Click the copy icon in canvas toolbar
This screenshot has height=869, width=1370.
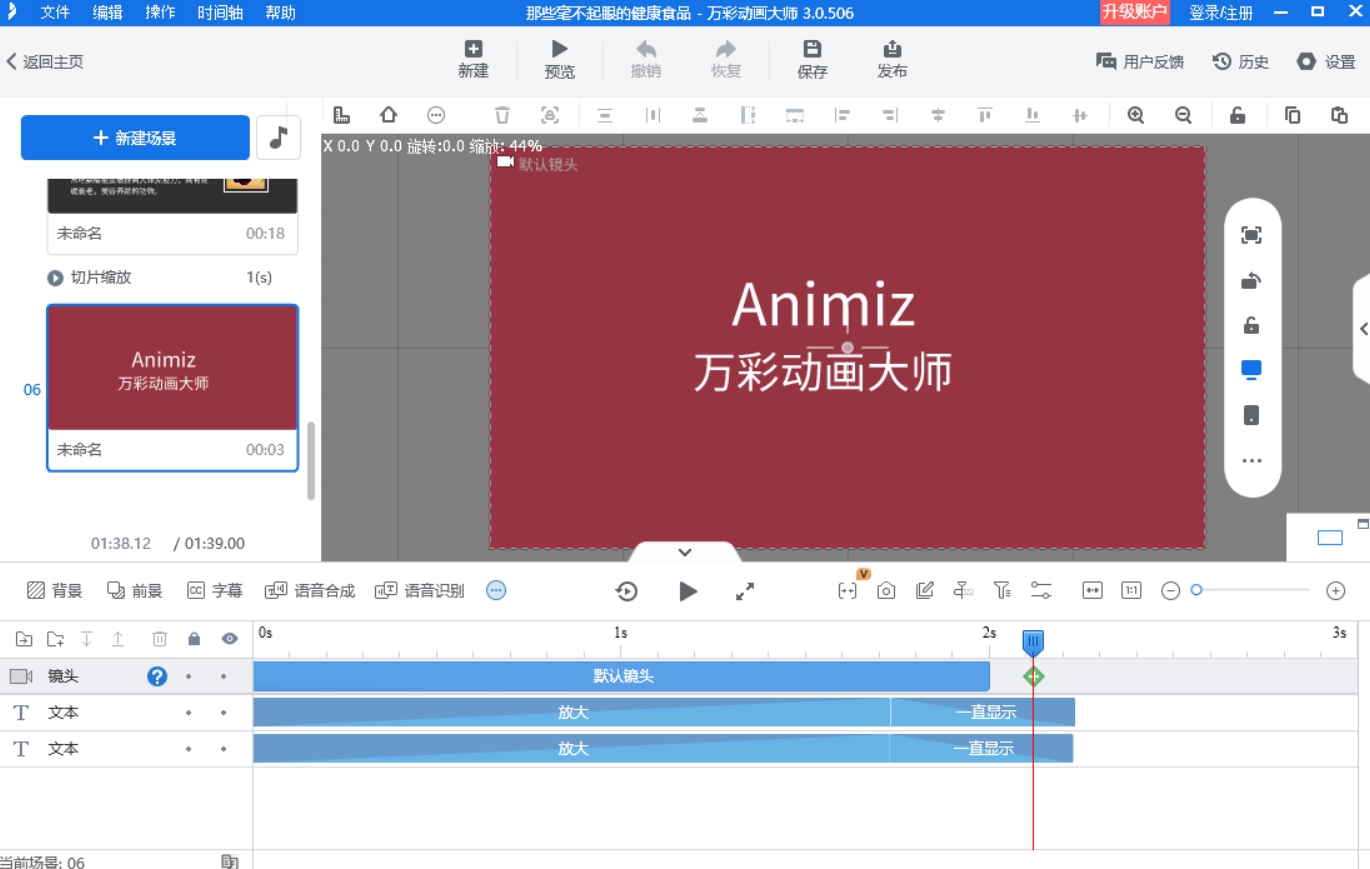coord(1292,115)
